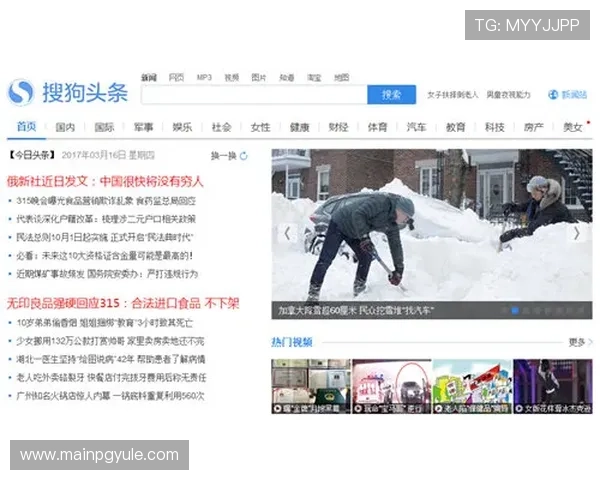Select the 图片 search category

coord(259,77)
